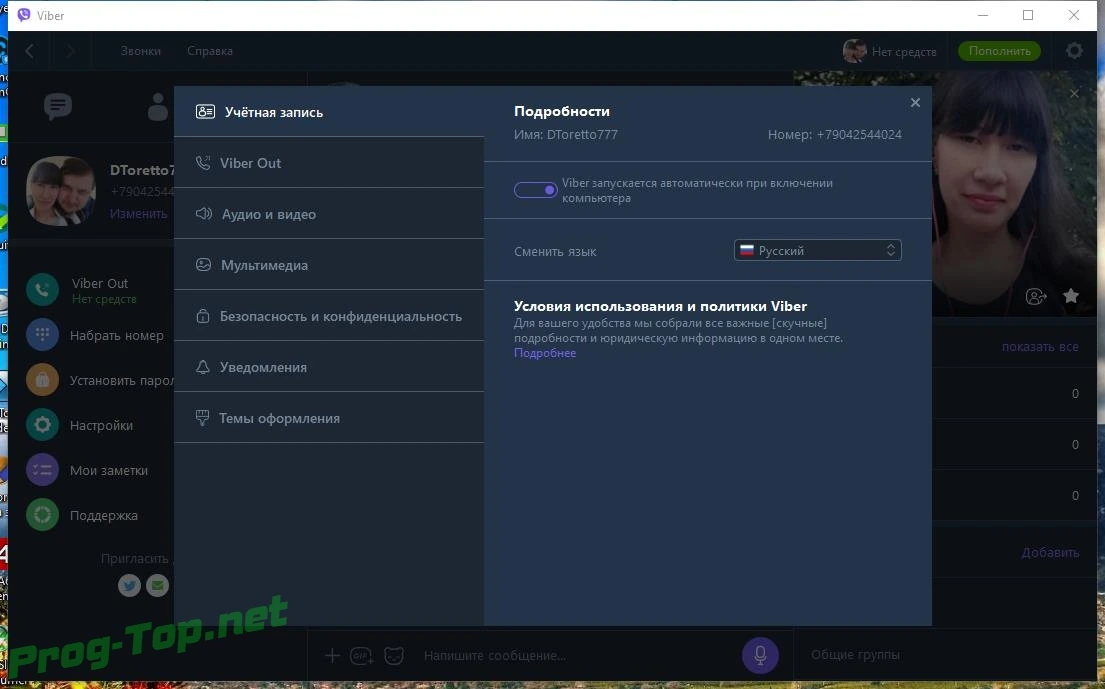This screenshot has height=689, width=1105.
Task: Click the Имя: DToretto777 text
Action: [566, 135]
